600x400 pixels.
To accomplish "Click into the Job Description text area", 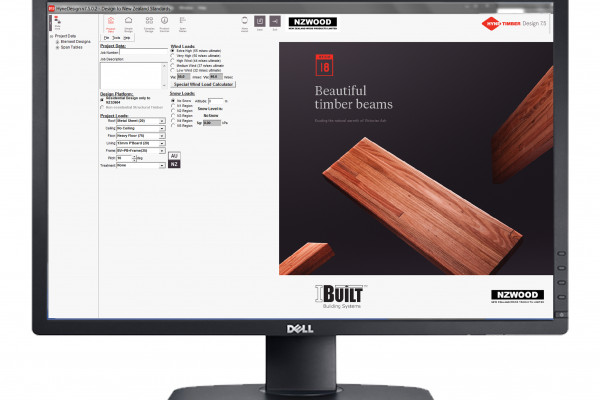I will click(x=131, y=75).
